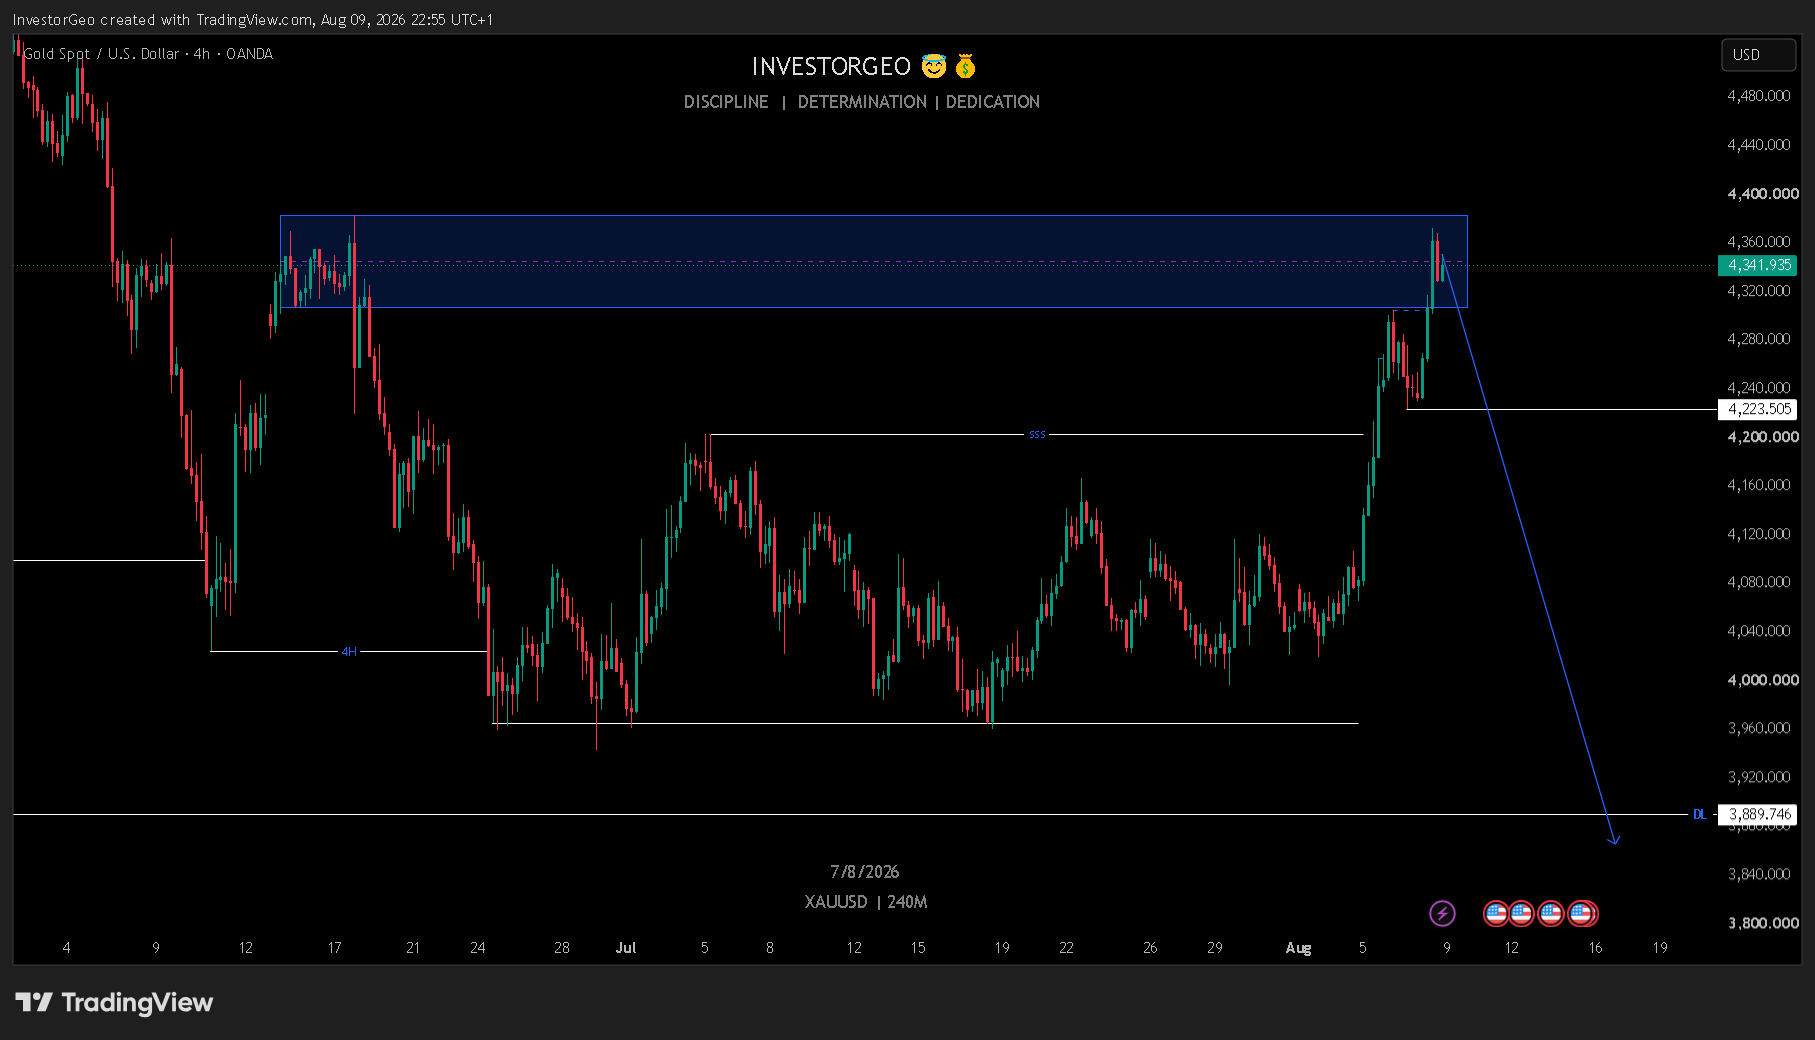
Task: Click the 4,200.000 price axis label
Action: (x=1763, y=437)
